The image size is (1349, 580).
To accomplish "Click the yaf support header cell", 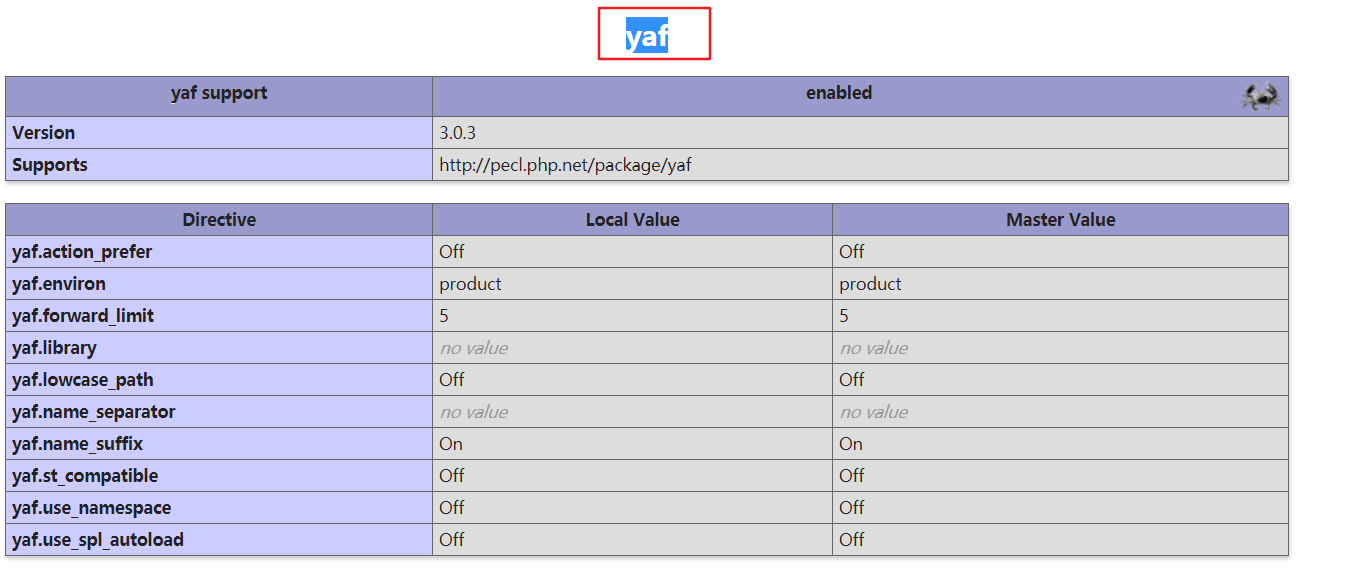I will (219, 93).
